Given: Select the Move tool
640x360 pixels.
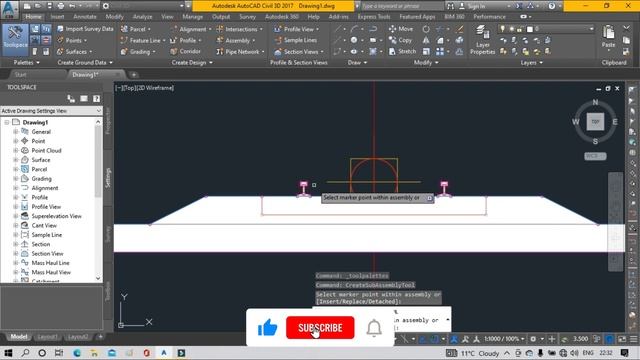Looking at the screenshot, I should 401,29.
